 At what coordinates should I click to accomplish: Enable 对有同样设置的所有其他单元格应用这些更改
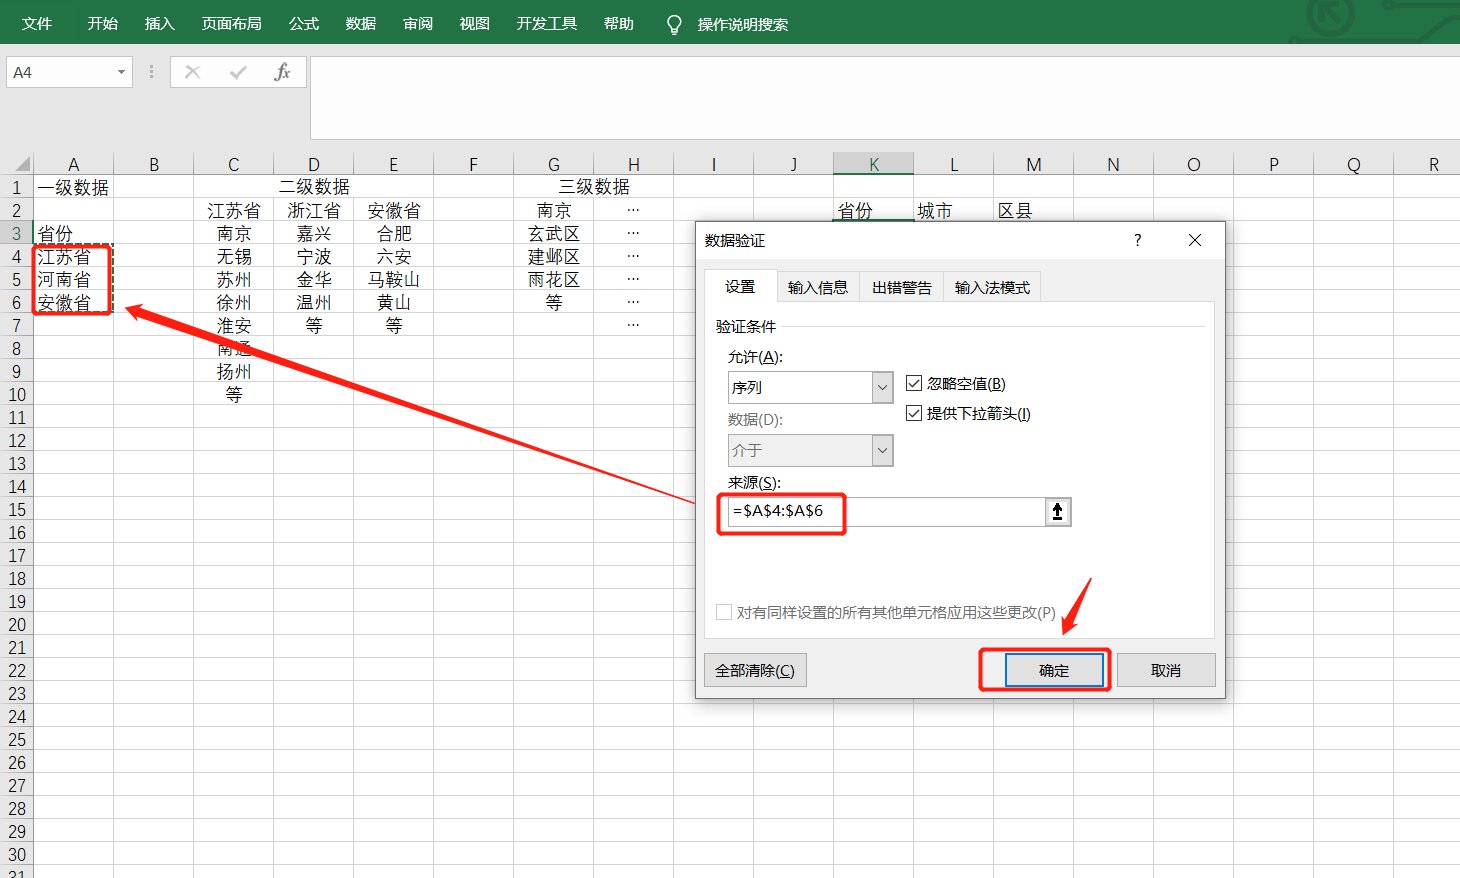[723, 612]
